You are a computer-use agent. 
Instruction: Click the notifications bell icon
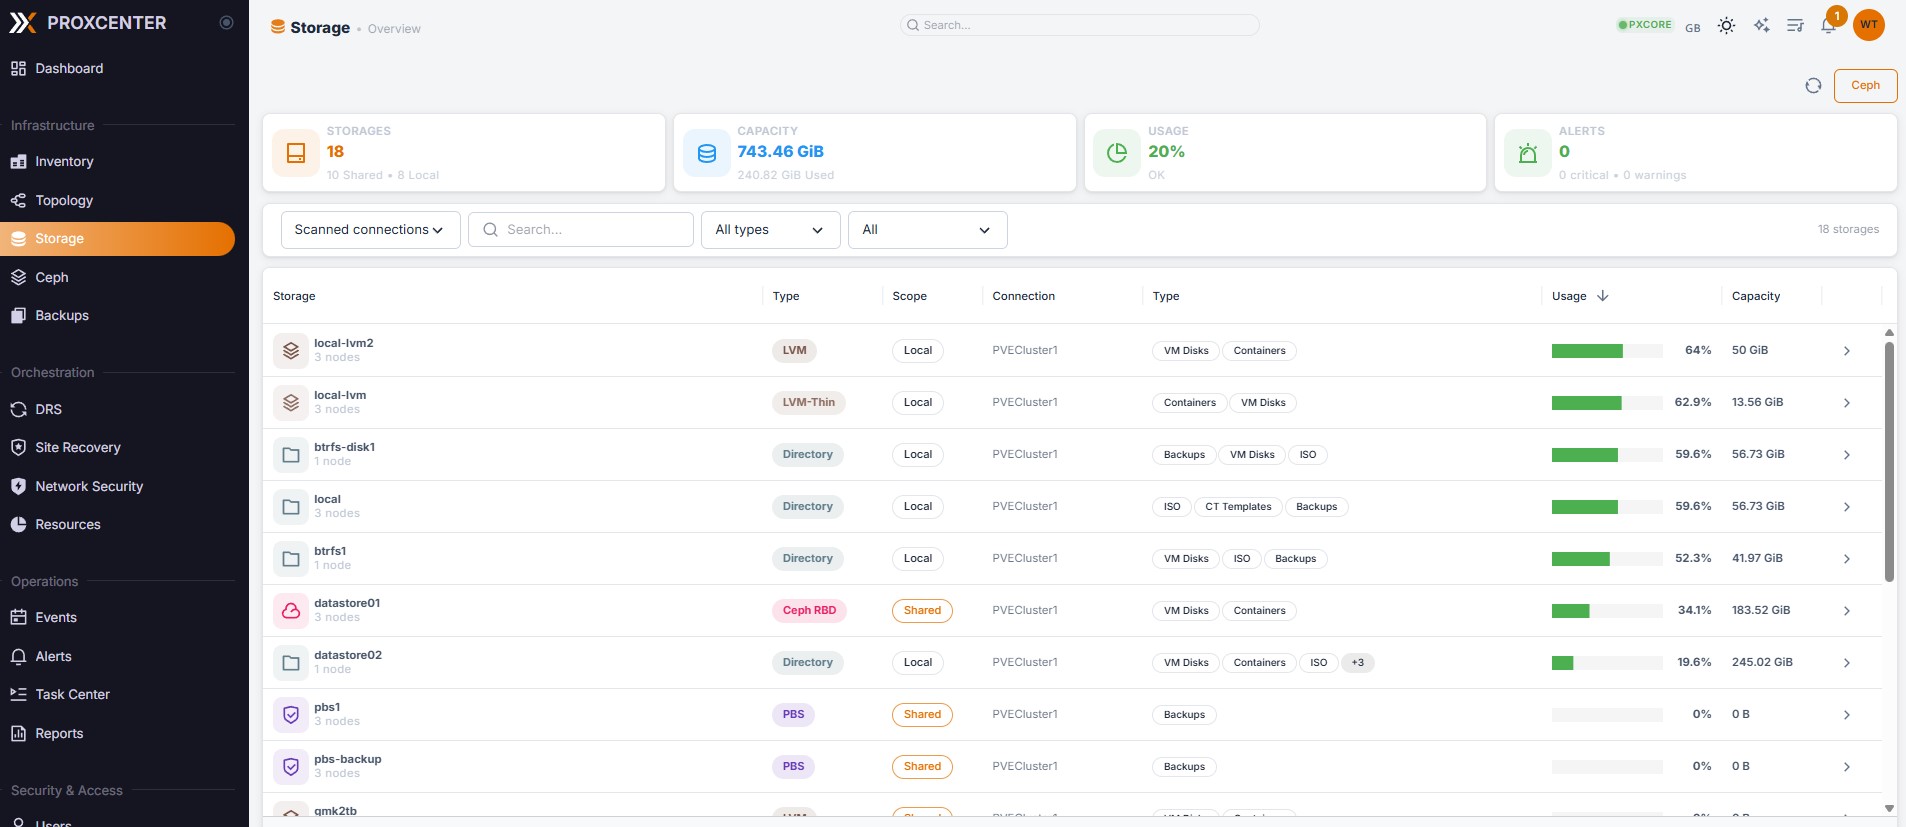point(1828,26)
